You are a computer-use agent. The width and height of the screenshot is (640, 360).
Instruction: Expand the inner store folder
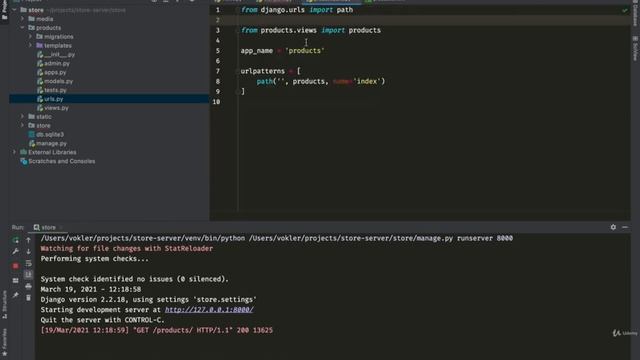pyautogui.click(x=22, y=125)
